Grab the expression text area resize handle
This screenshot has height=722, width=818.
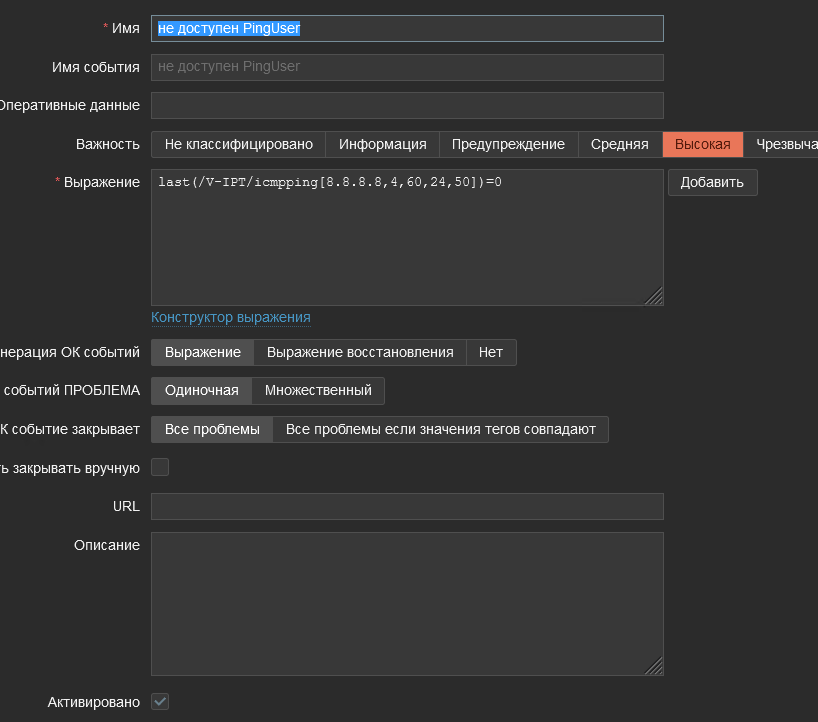coord(654,296)
